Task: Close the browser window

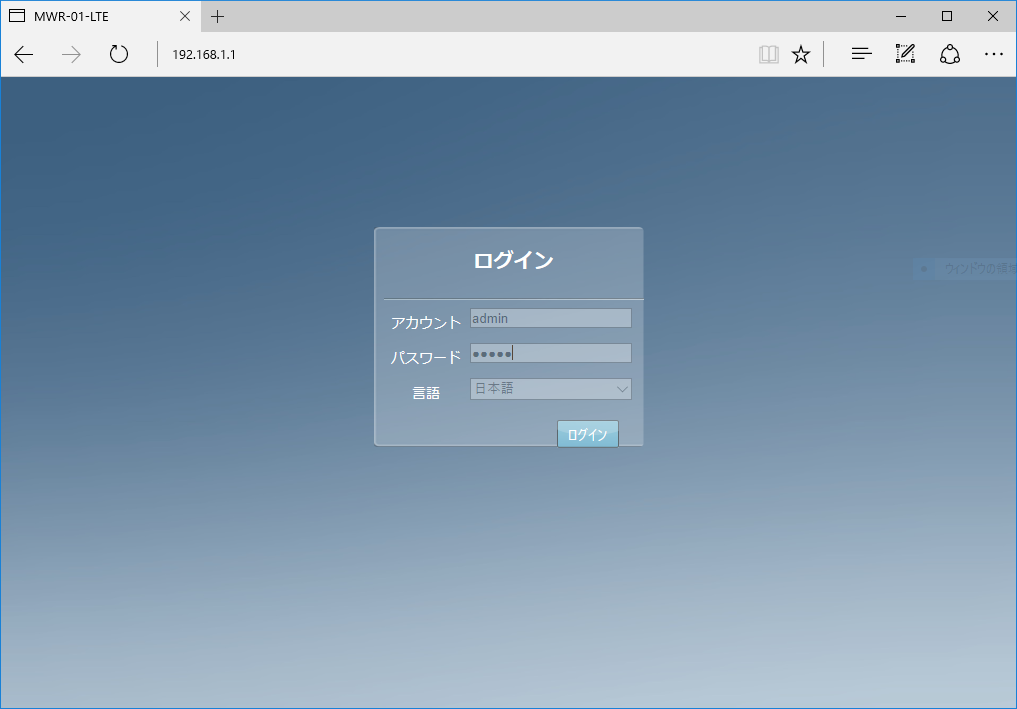Action: 993,16
